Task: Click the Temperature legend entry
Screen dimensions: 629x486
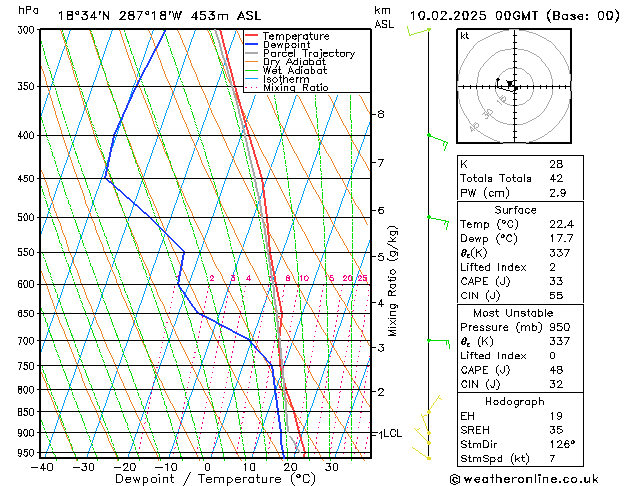Action: coord(287,36)
